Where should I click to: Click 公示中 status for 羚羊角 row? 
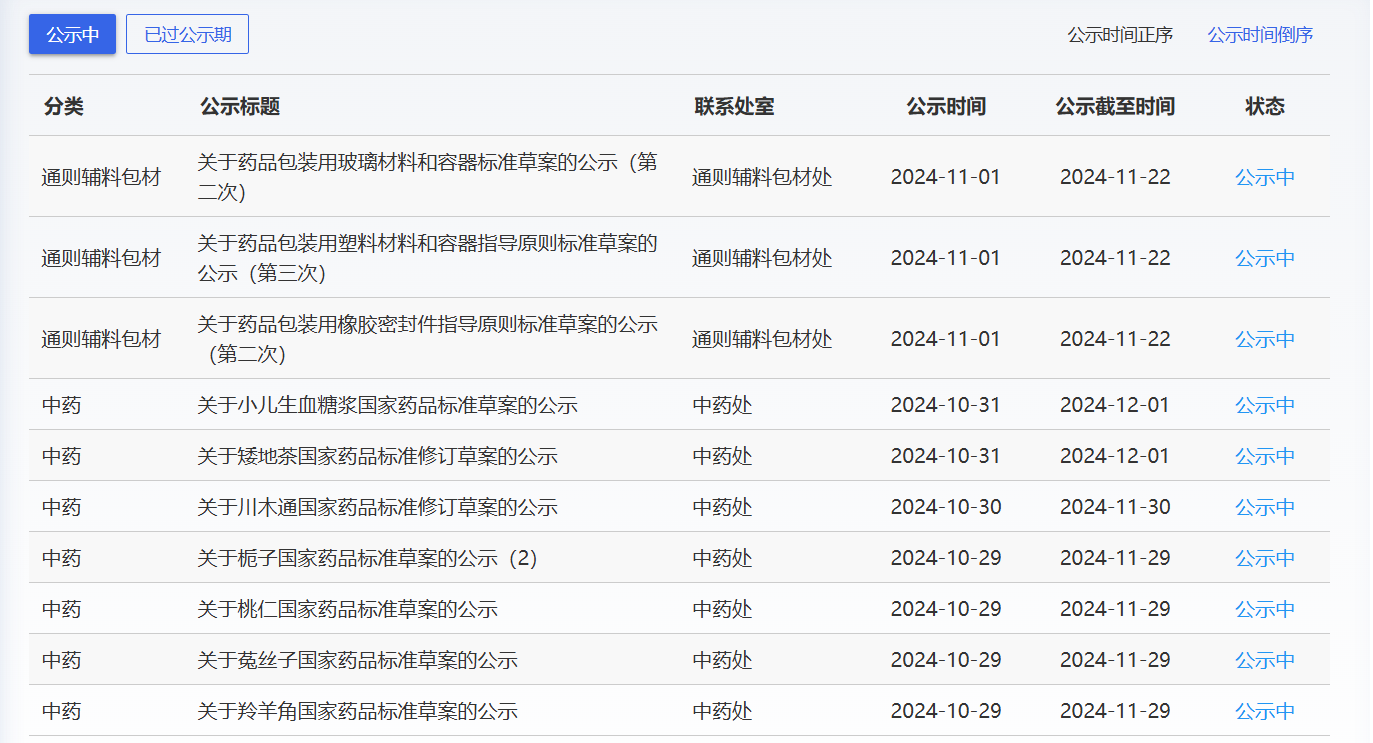(1264, 711)
